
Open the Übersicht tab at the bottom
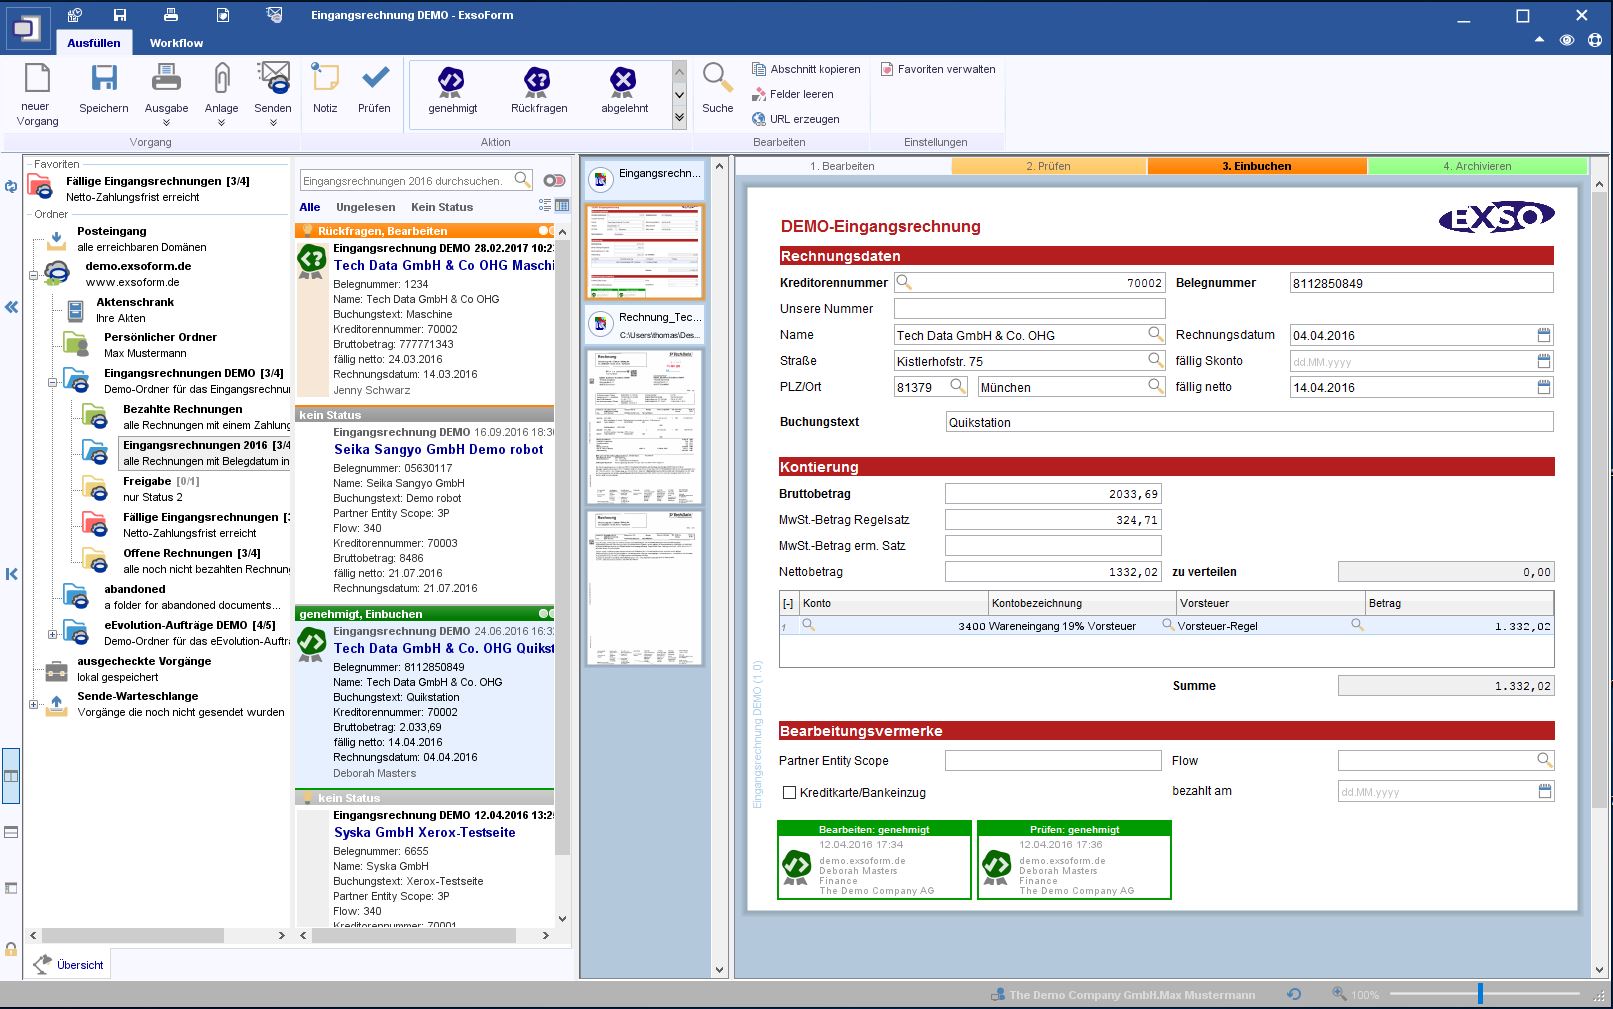[x=69, y=965]
